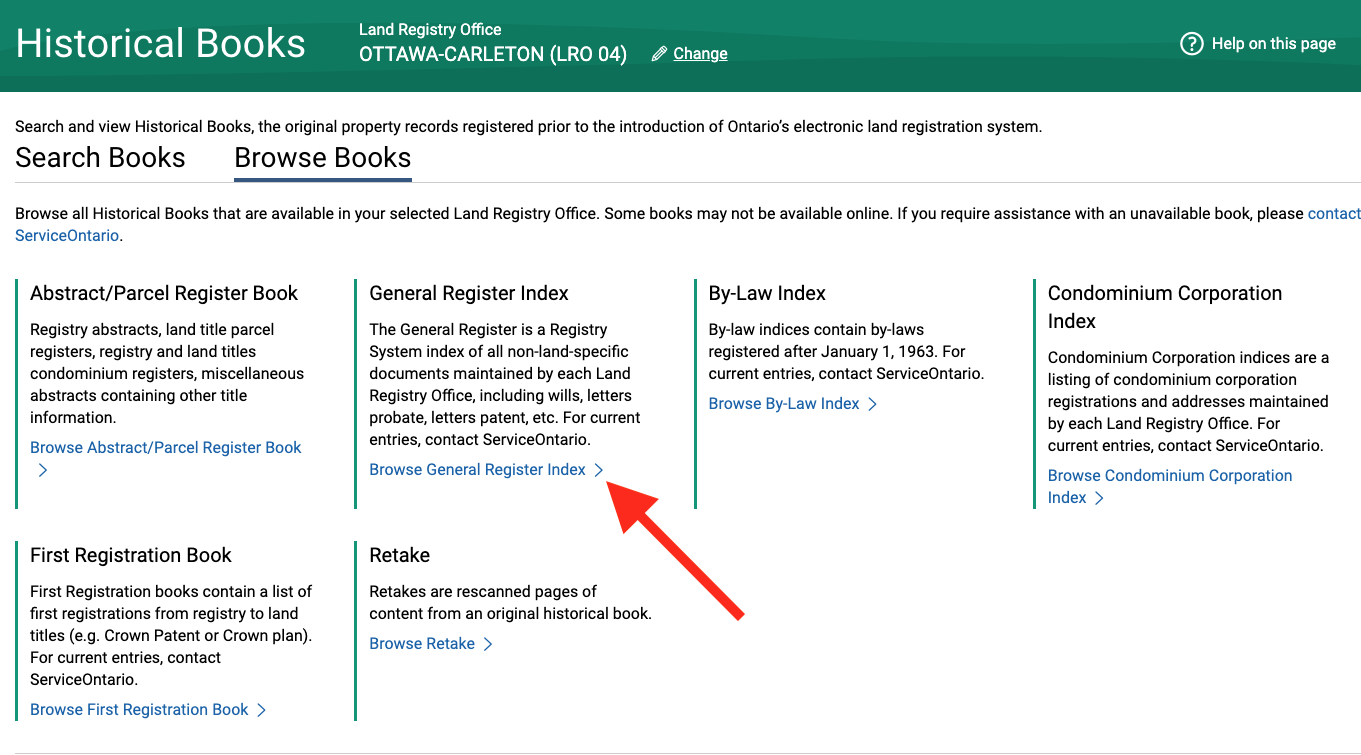Screen dimensions: 1361x755
Task: Click the chevron after Browse First Registration Book
Action: click(x=262, y=710)
